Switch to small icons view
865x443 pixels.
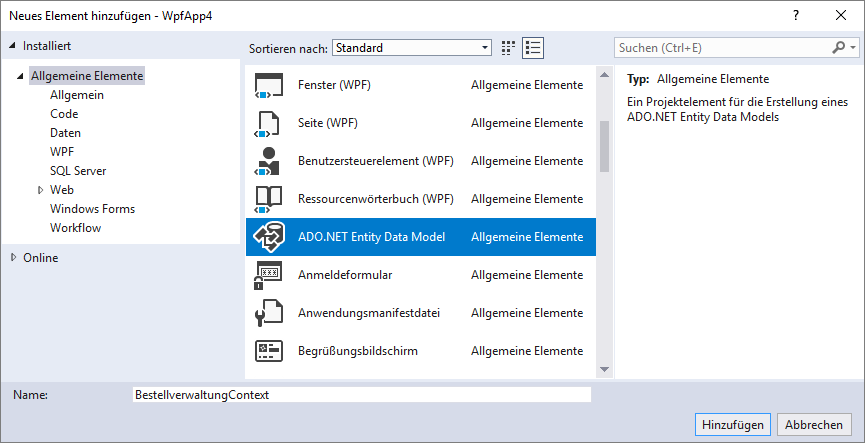[x=508, y=47]
